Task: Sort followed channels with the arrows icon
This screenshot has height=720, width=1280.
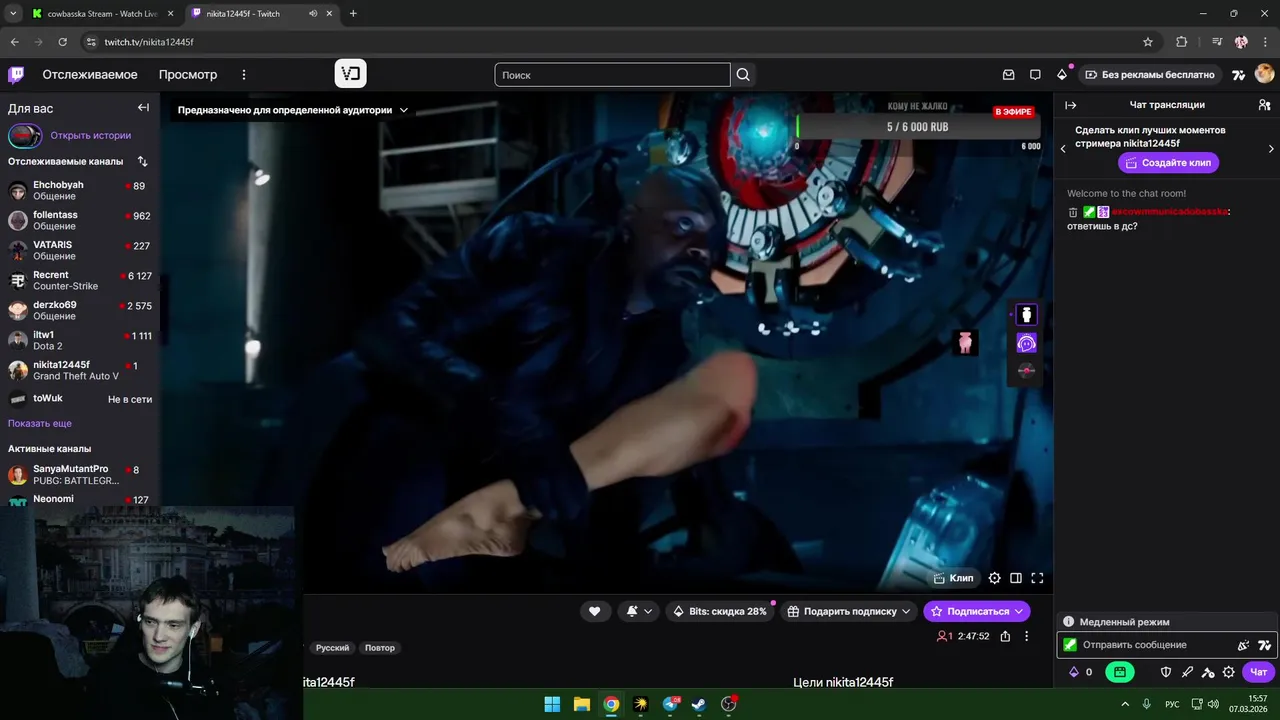Action: click(x=142, y=161)
